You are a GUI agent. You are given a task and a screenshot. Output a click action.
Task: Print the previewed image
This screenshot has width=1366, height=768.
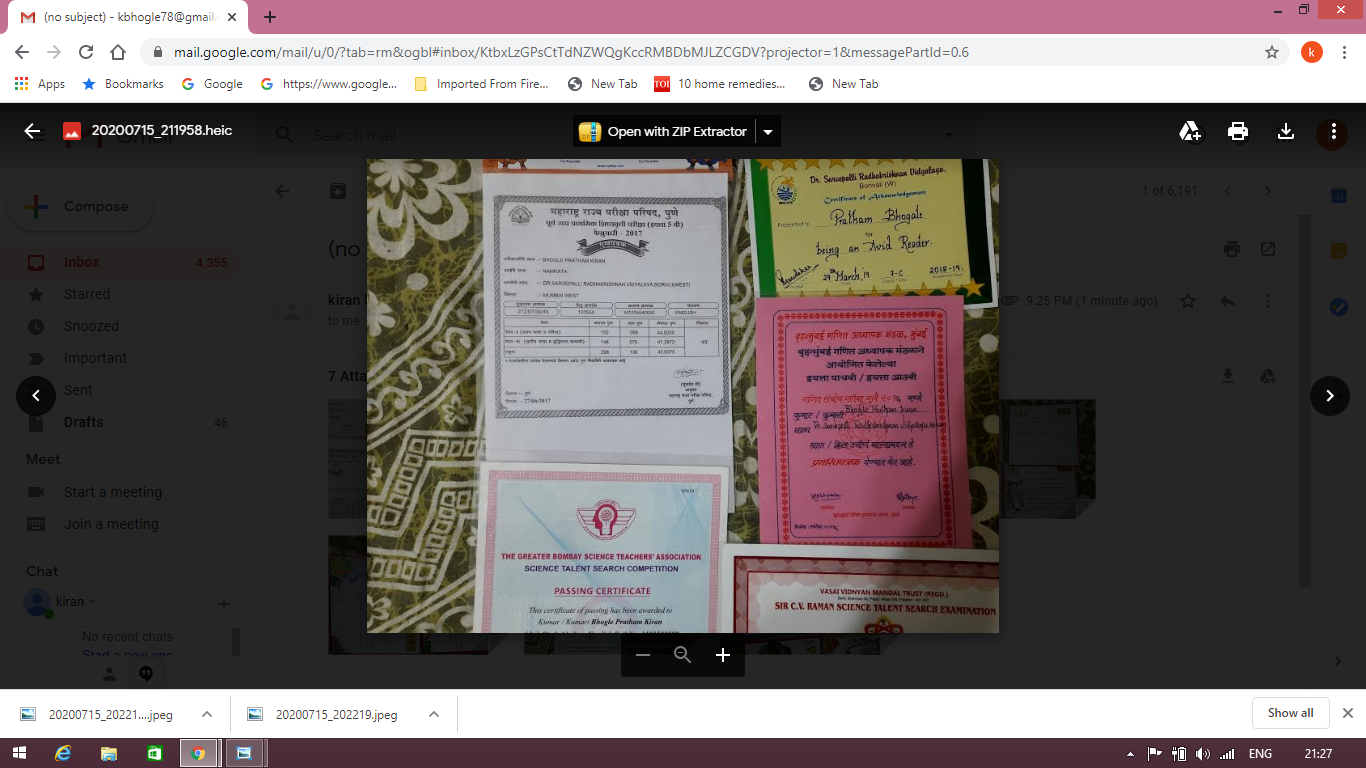(1238, 131)
